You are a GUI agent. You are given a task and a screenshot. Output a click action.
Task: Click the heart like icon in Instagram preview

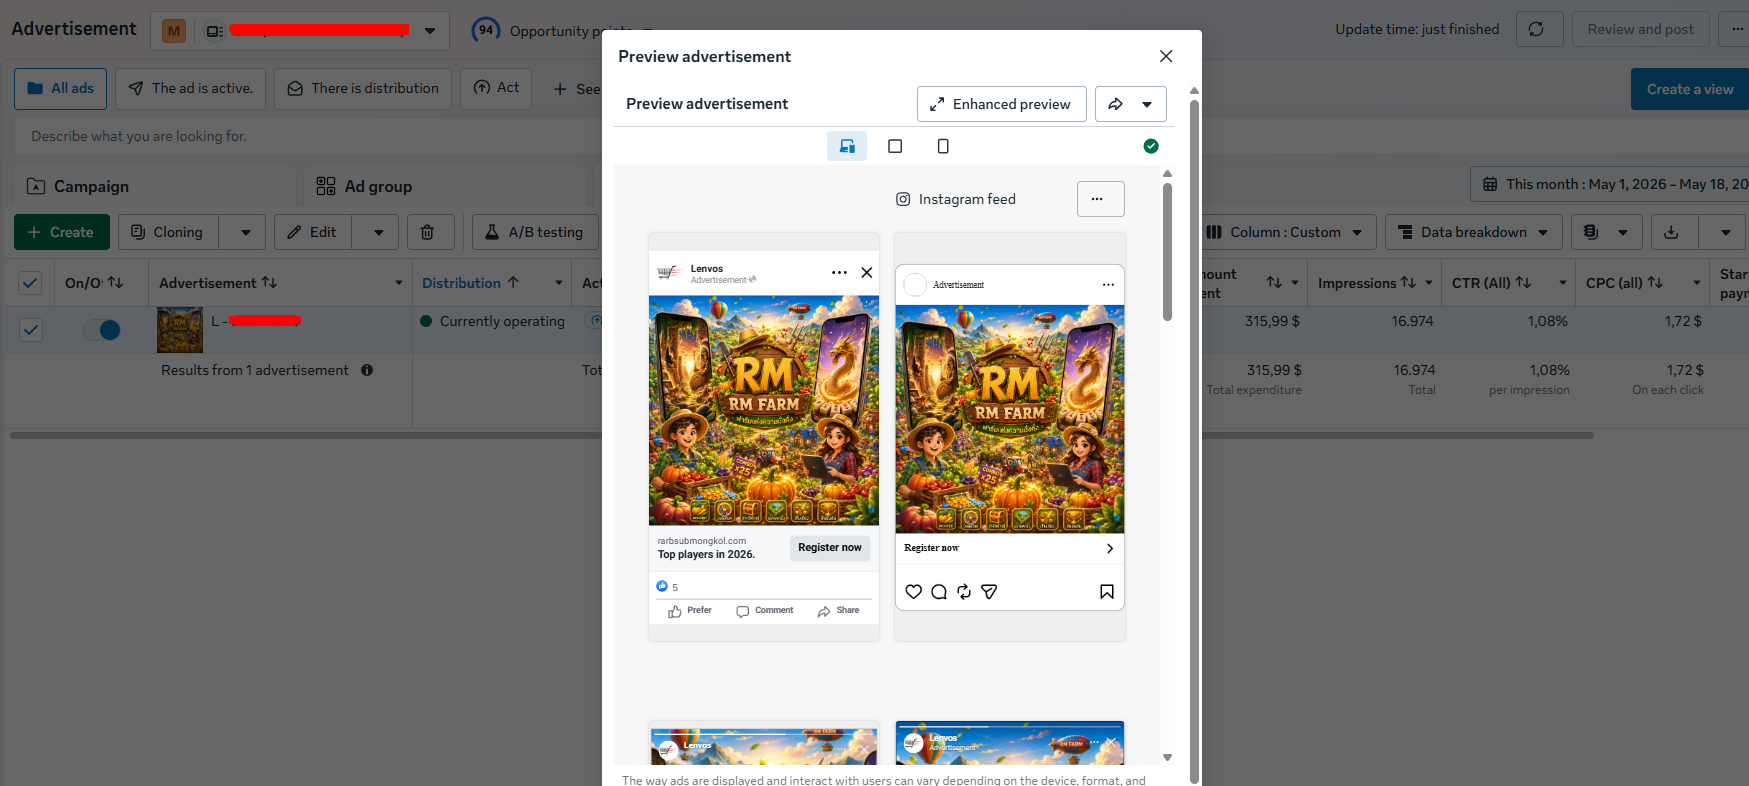pos(913,592)
